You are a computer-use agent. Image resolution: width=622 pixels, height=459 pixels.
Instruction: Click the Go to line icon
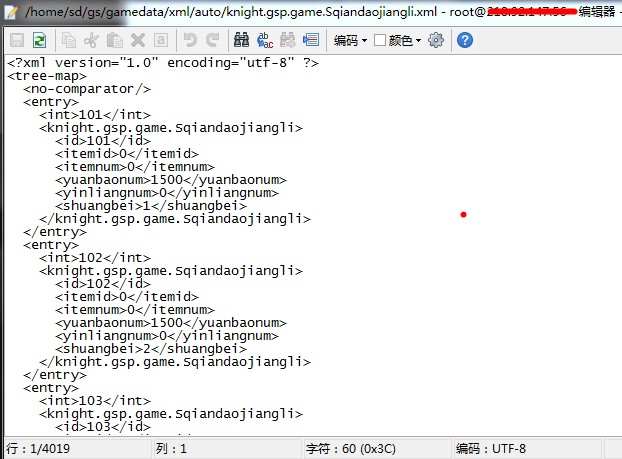pos(311,40)
